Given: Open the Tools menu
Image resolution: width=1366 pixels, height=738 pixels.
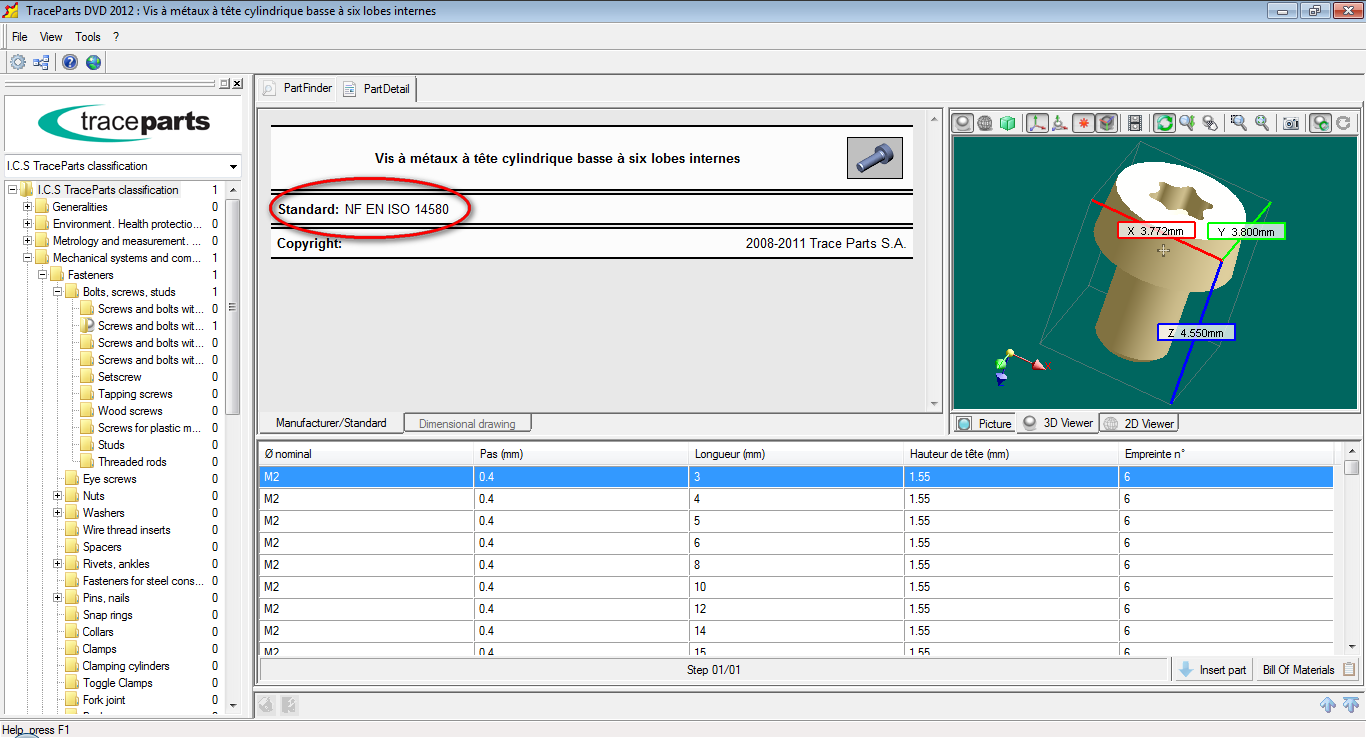Looking at the screenshot, I should (x=88, y=37).
